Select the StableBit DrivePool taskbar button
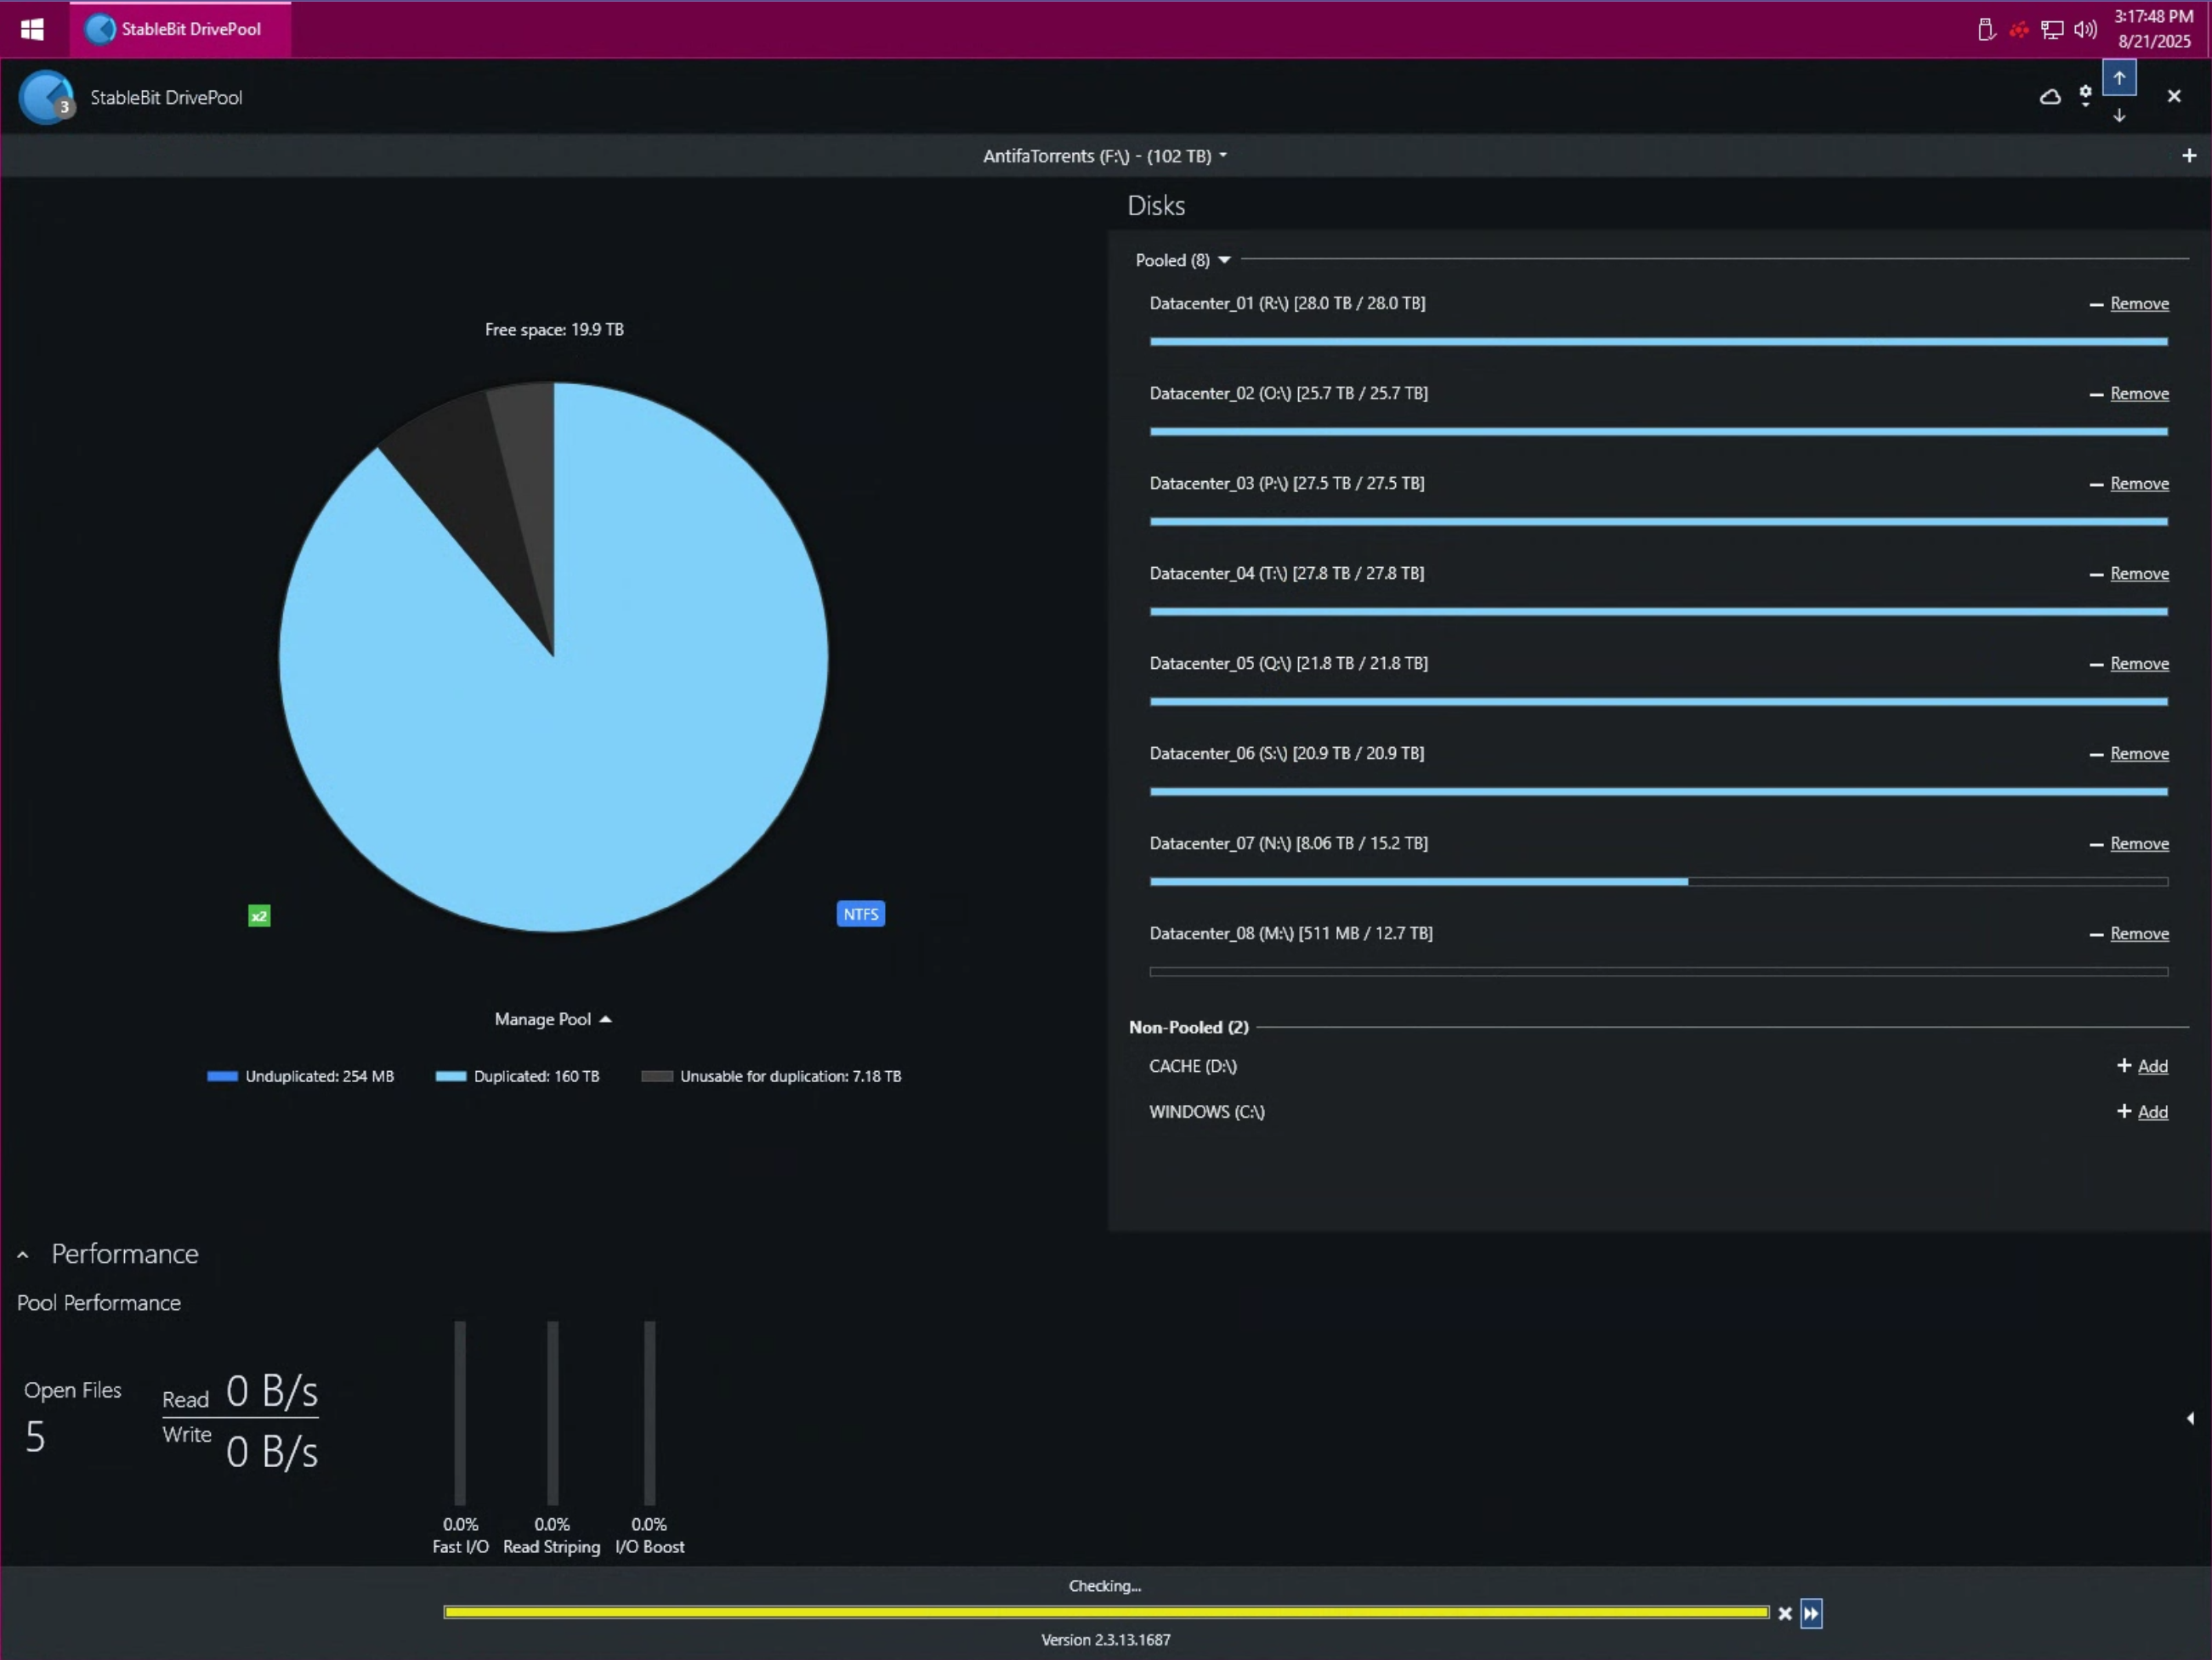The width and height of the screenshot is (2212, 1660). point(180,29)
